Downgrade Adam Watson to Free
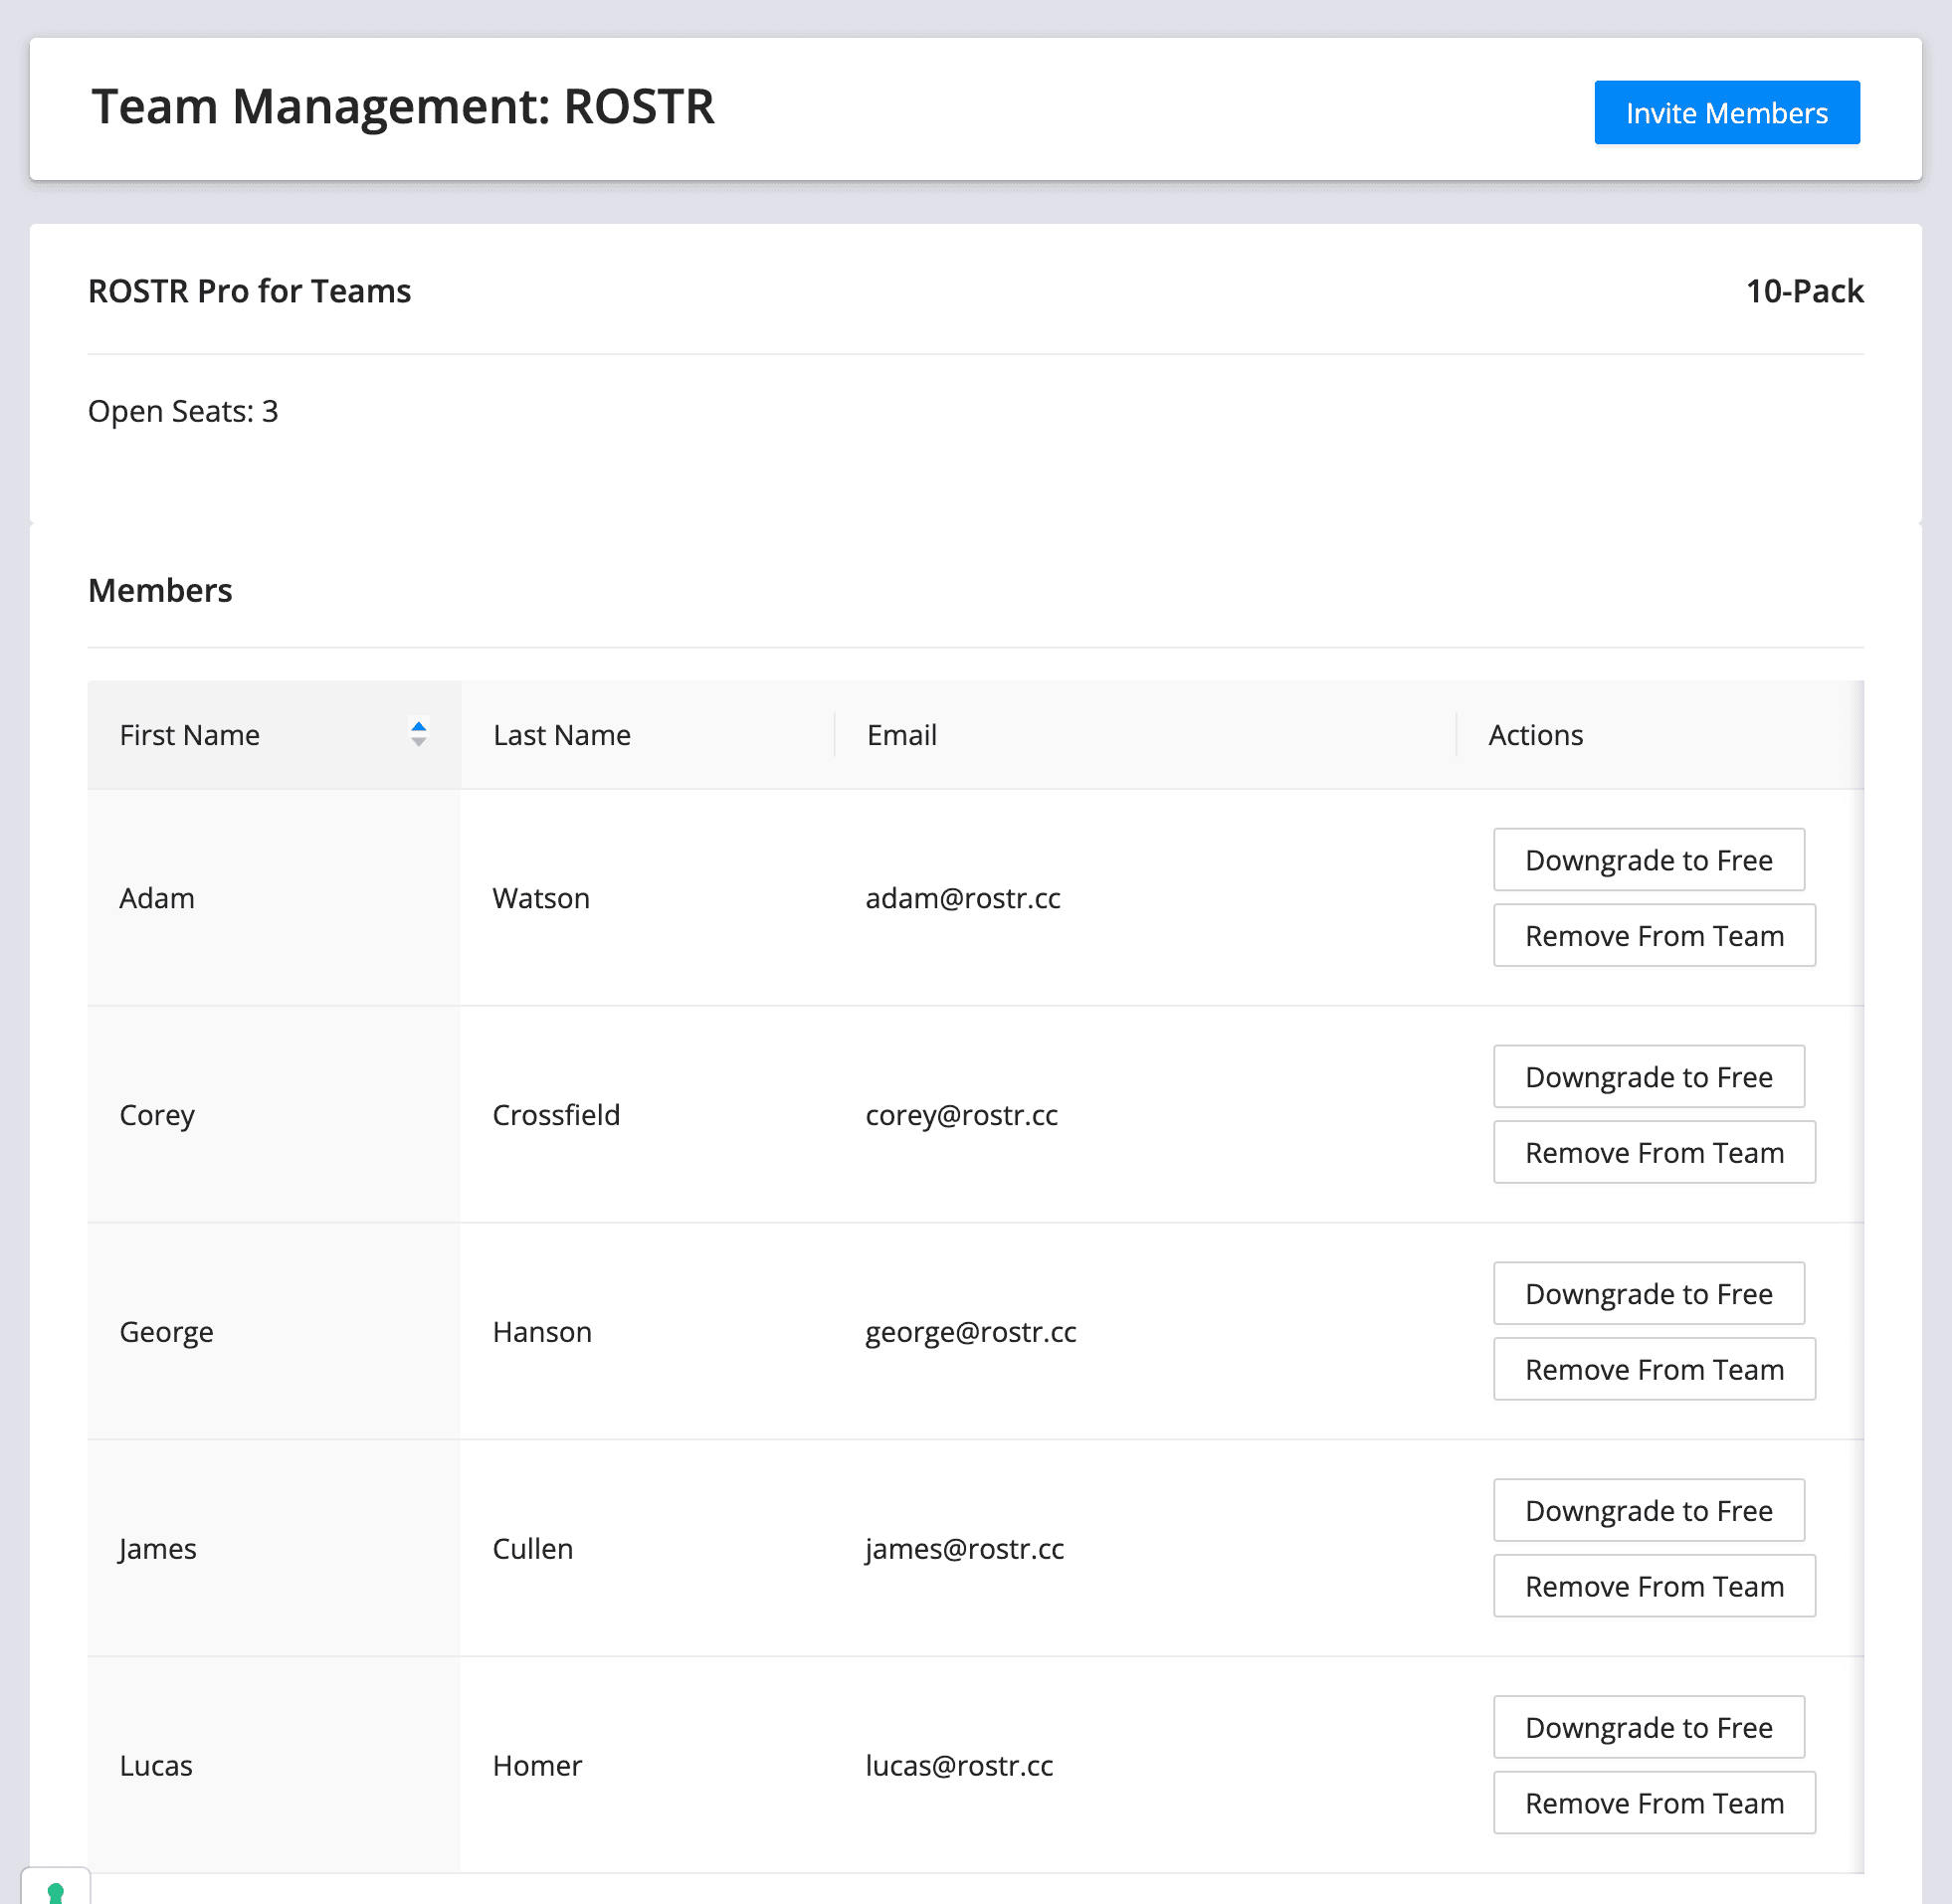The height and width of the screenshot is (1904, 1952). click(1648, 860)
